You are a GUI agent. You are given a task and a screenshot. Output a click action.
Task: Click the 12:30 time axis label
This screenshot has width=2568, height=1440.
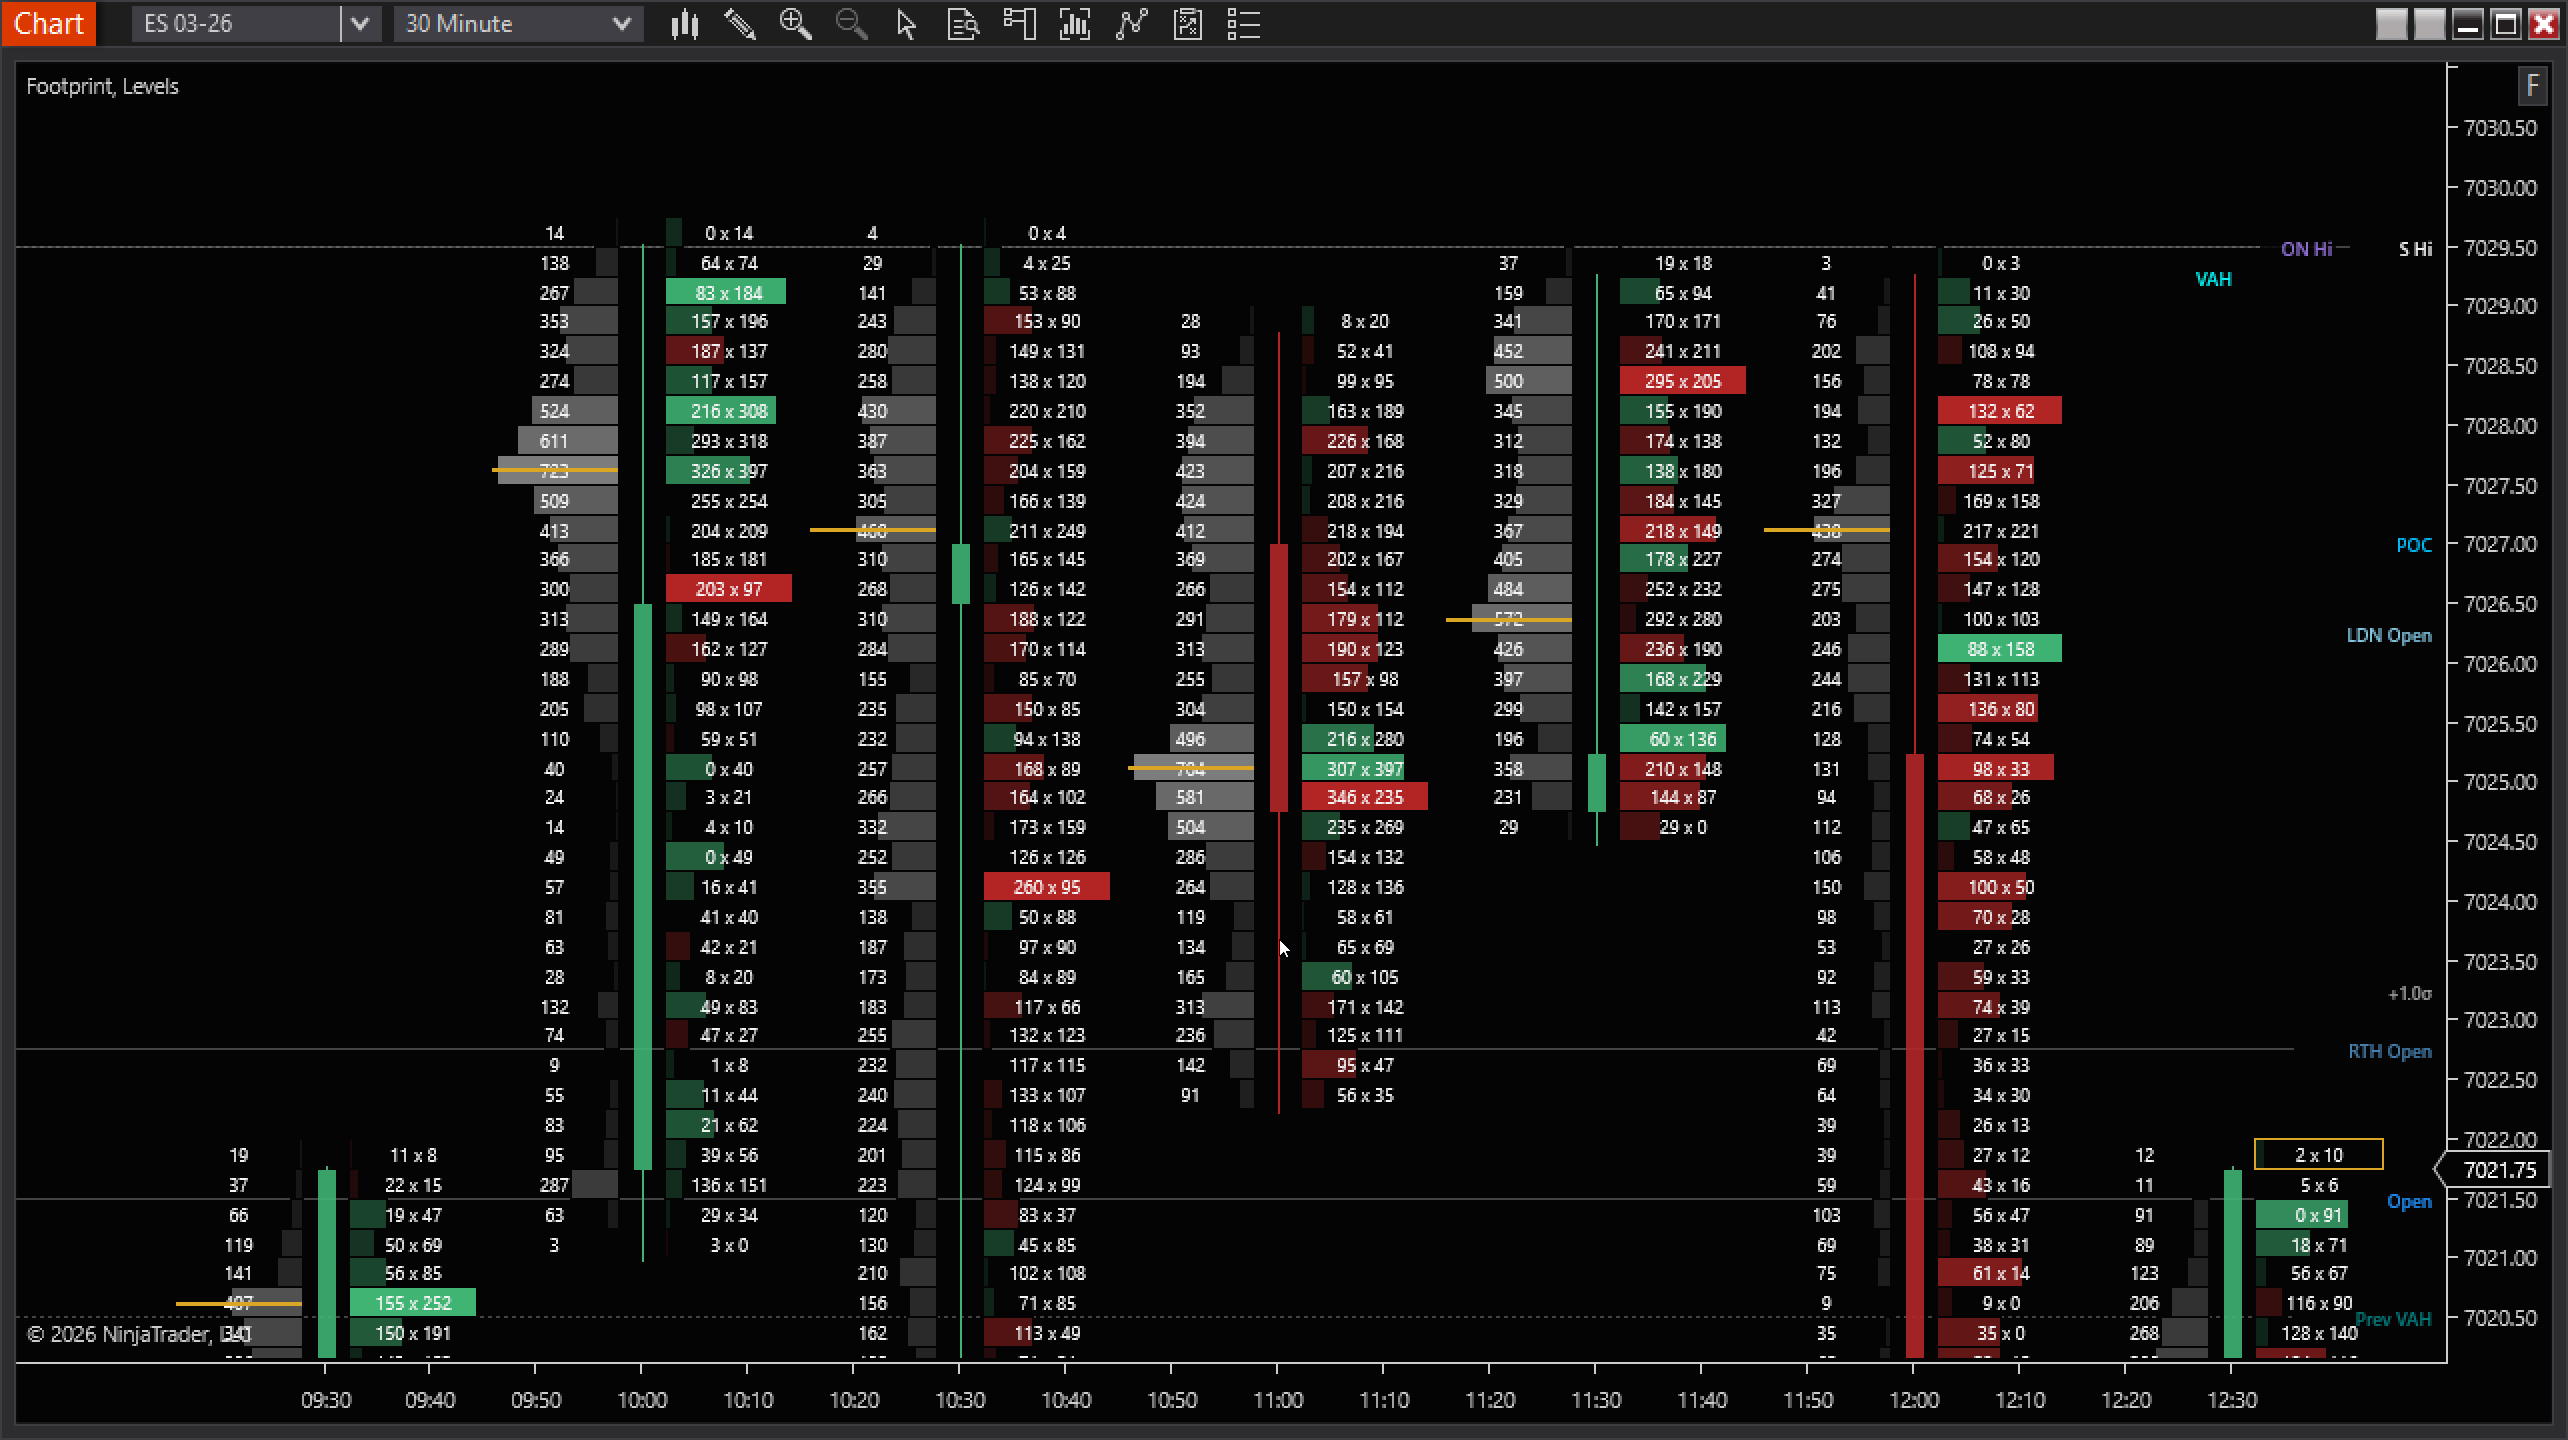(x=2232, y=1400)
